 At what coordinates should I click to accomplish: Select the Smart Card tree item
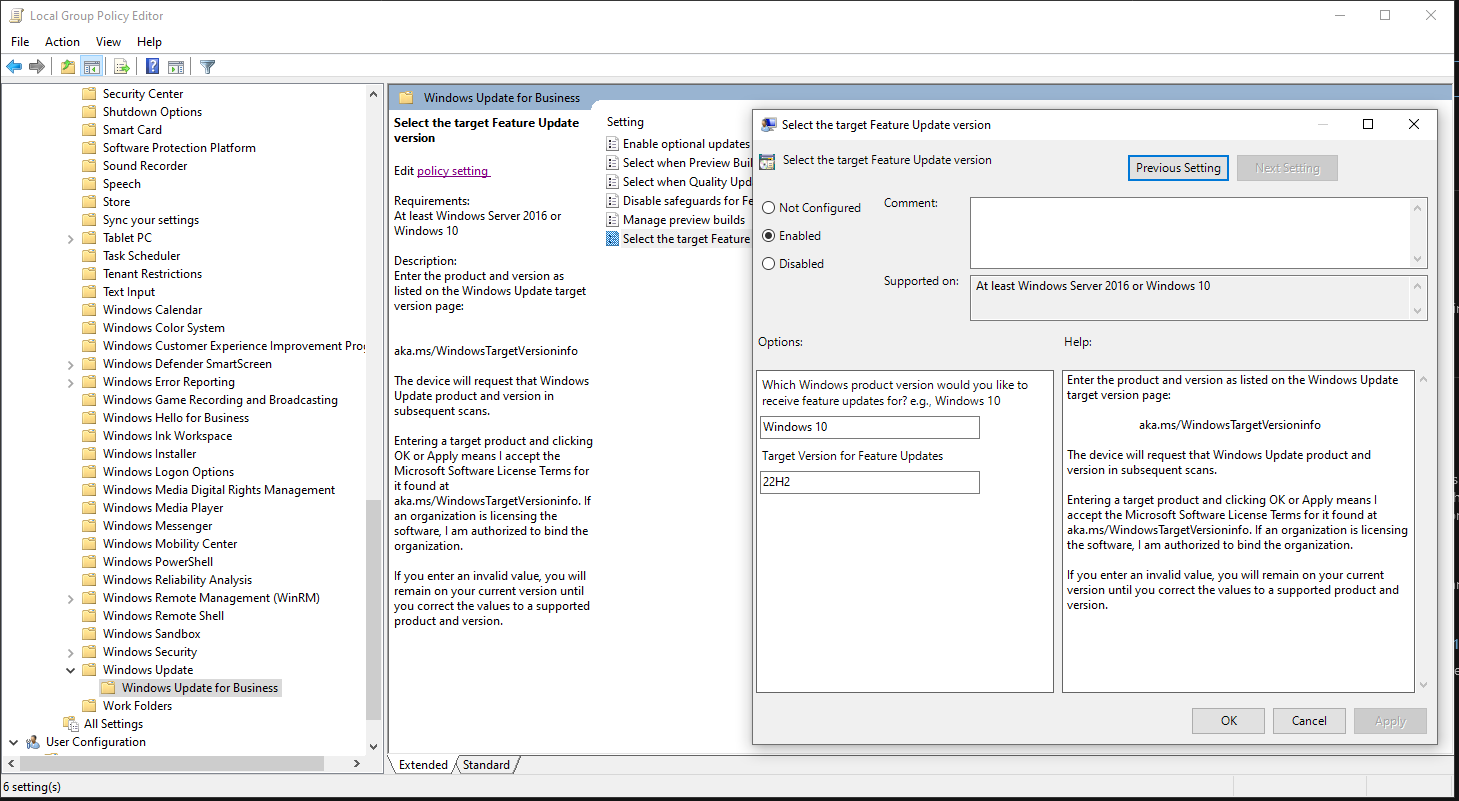(x=132, y=130)
